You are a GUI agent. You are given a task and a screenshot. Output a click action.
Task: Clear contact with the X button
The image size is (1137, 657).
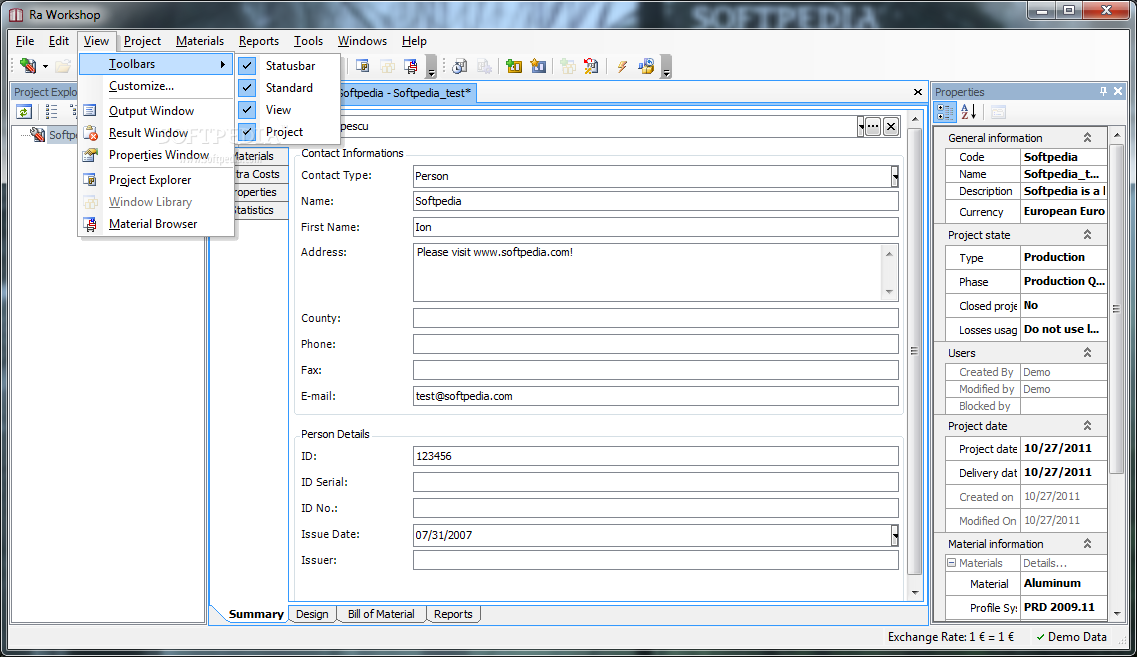coord(891,126)
